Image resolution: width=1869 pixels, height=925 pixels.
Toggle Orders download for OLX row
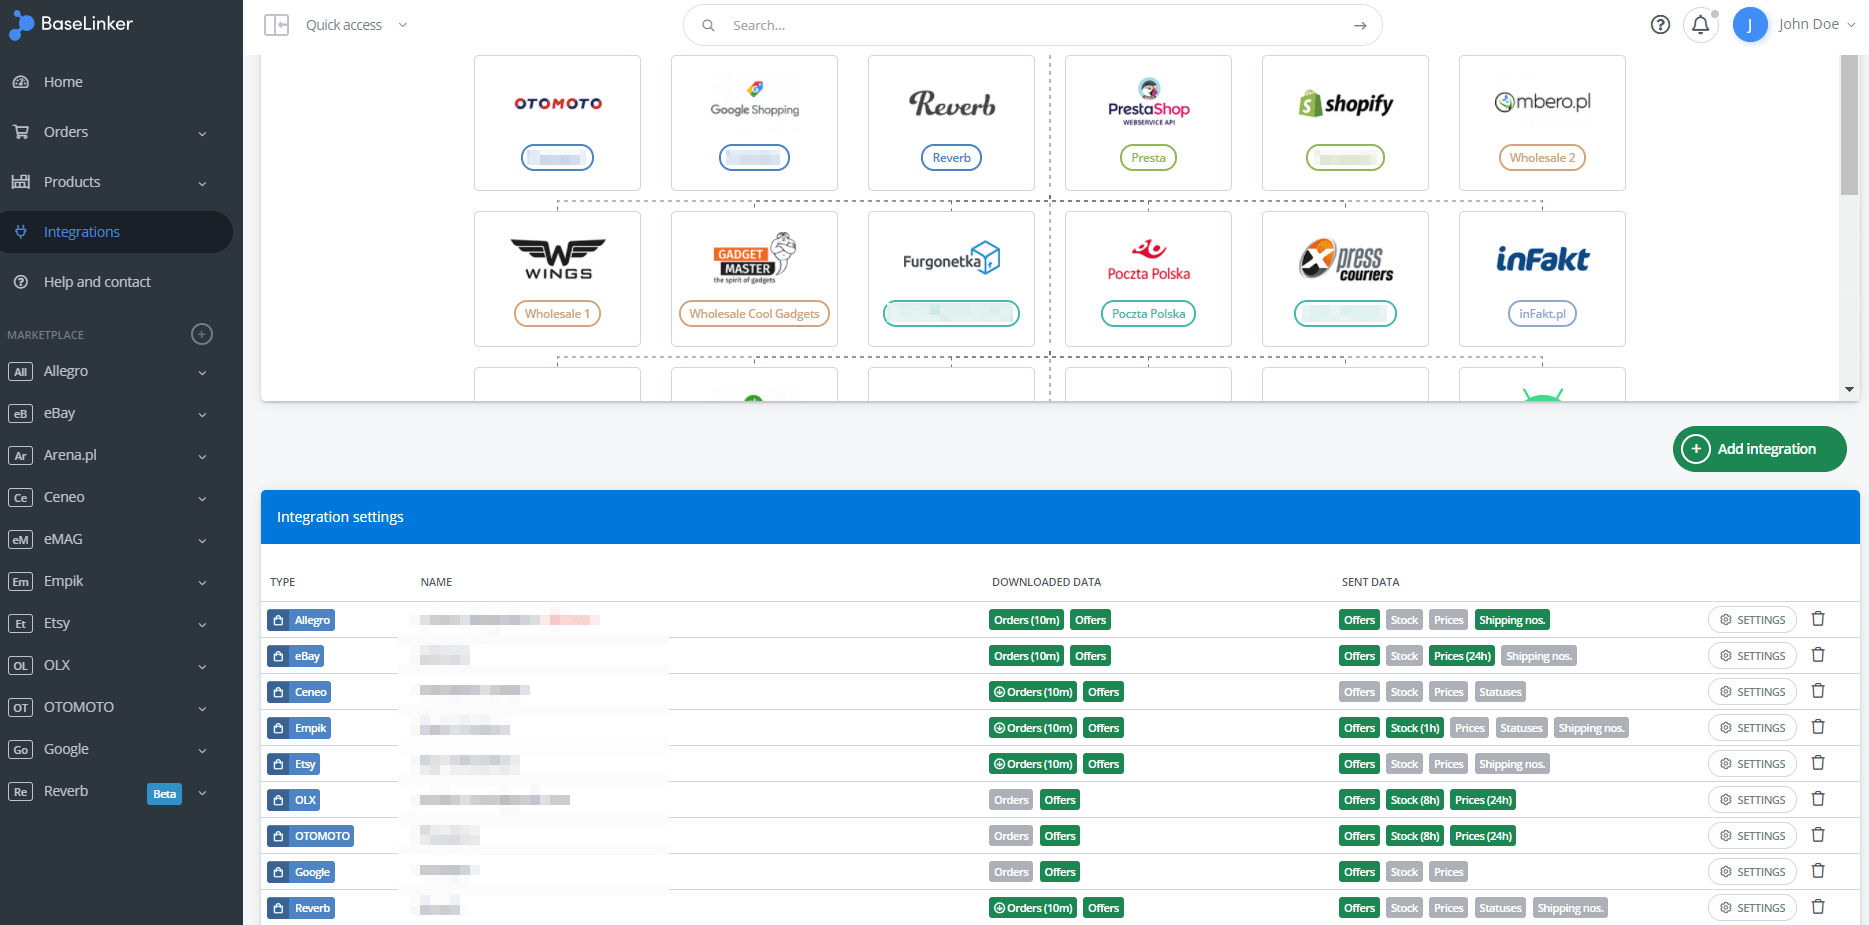click(1011, 800)
